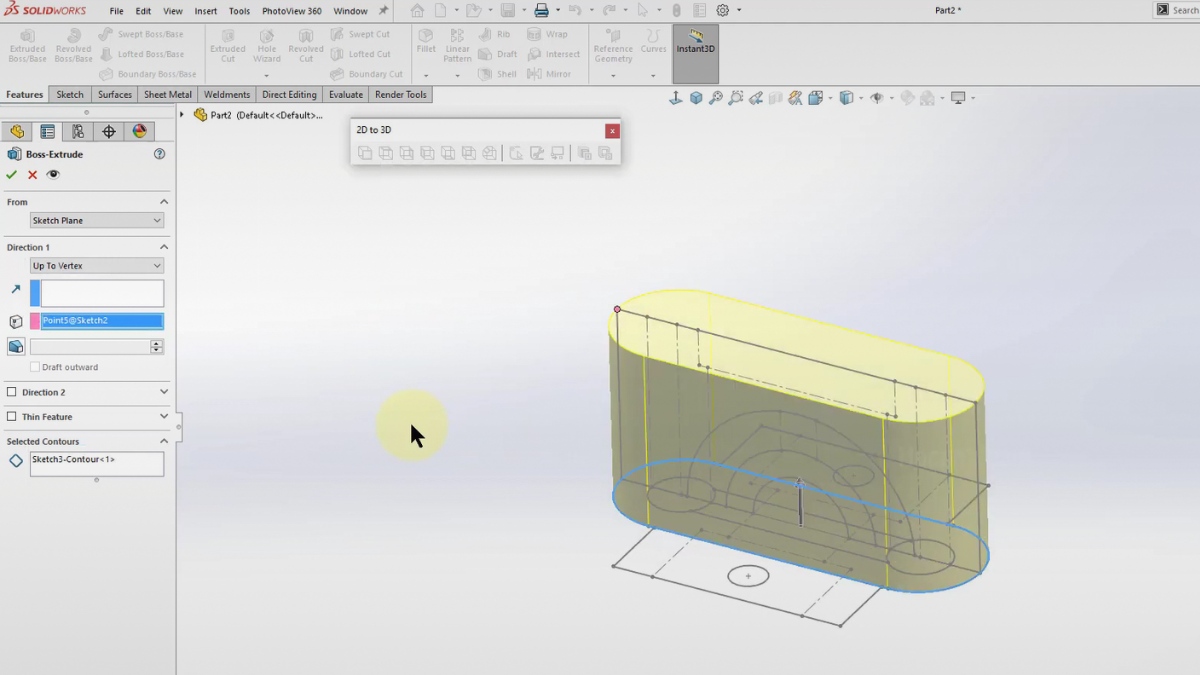Switch to FeatureManager design tree tab
The image size is (1200, 675).
(x=17, y=131)
